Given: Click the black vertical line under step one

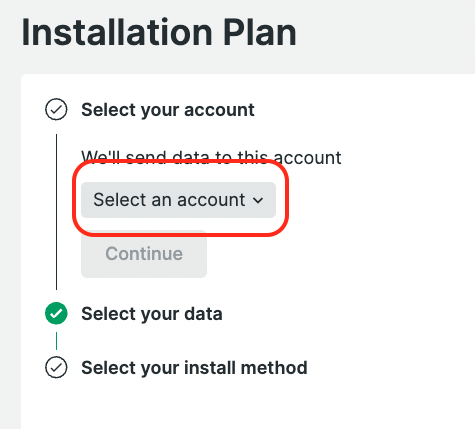Looking at the screenshot, I should (56, 212).
